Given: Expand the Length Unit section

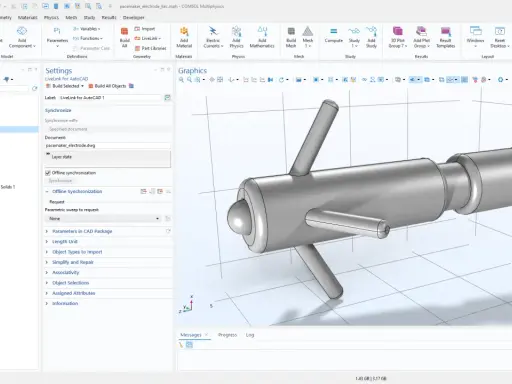Looking at the screenshot, I should [x=65, y=241].
